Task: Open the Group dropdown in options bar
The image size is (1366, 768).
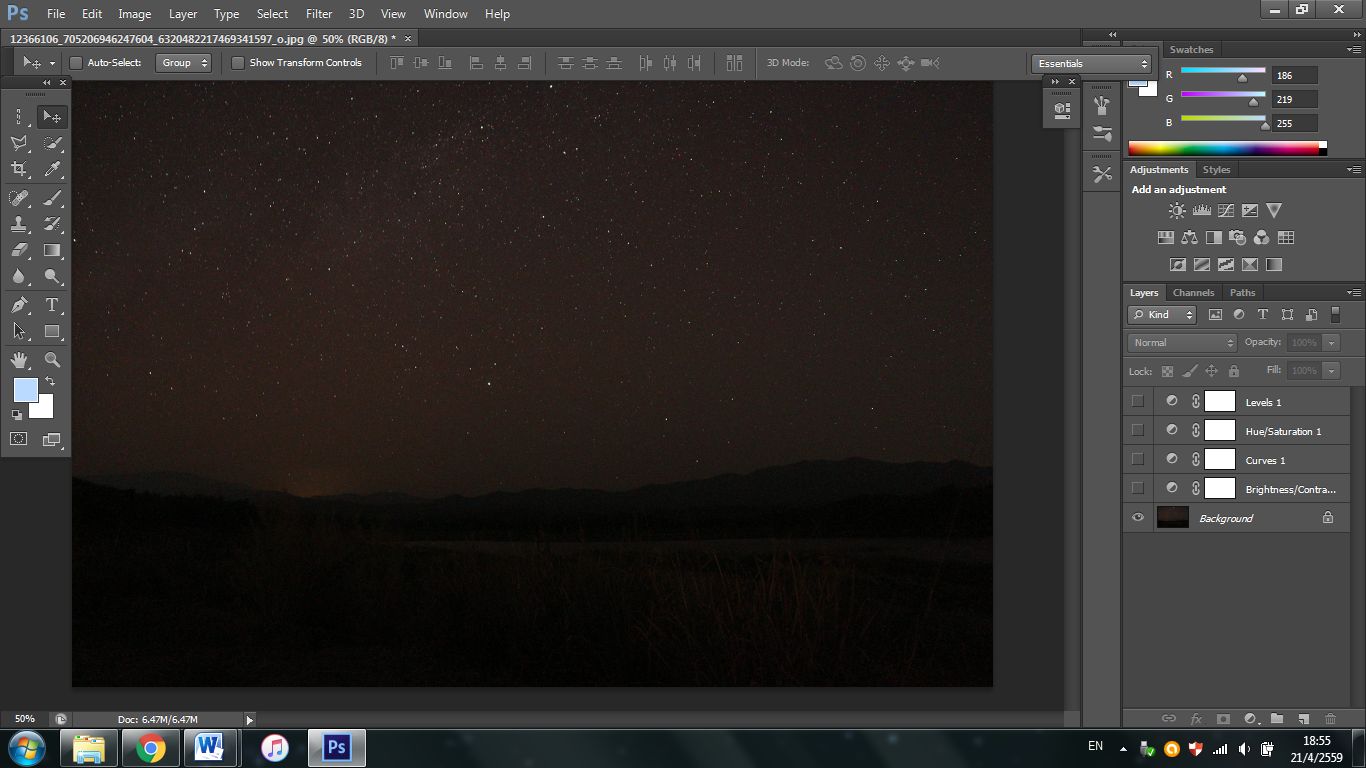Action: point(184,63)
